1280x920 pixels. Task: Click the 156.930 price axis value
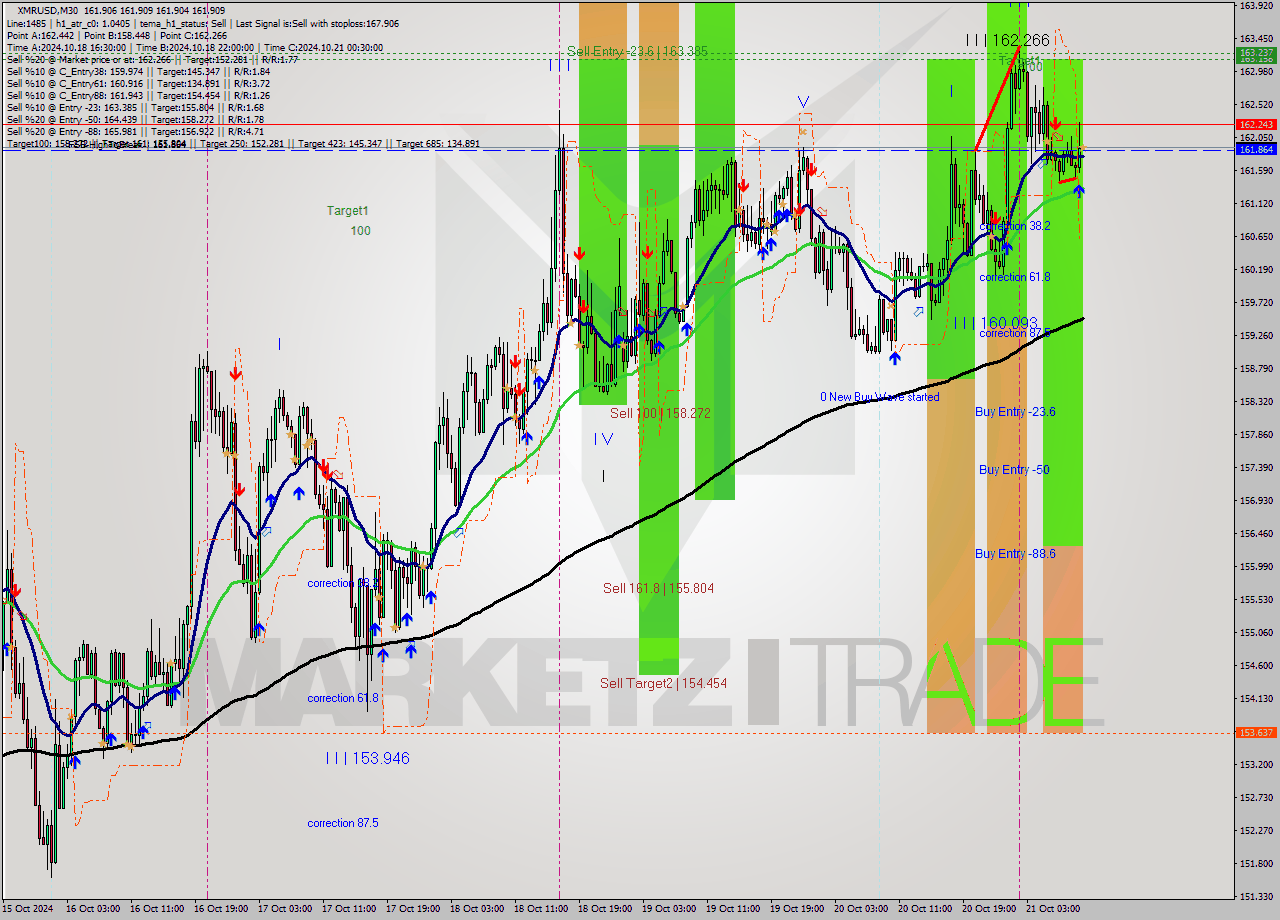pyautogui.click(x=1256, y=501)
